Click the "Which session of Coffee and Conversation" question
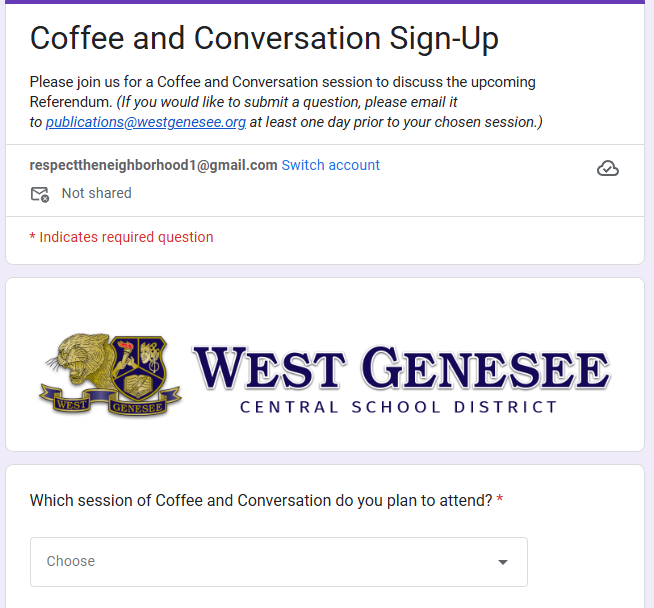 pyautogui.click(x=260, y=500)
